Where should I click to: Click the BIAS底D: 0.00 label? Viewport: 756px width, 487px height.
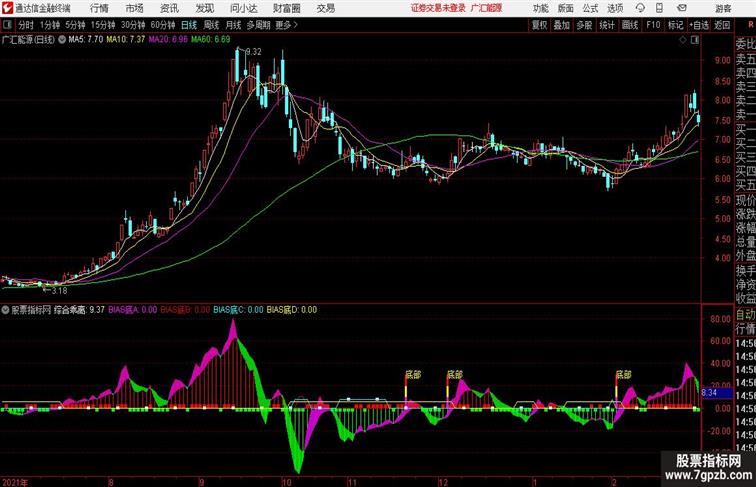pos(292,310)
